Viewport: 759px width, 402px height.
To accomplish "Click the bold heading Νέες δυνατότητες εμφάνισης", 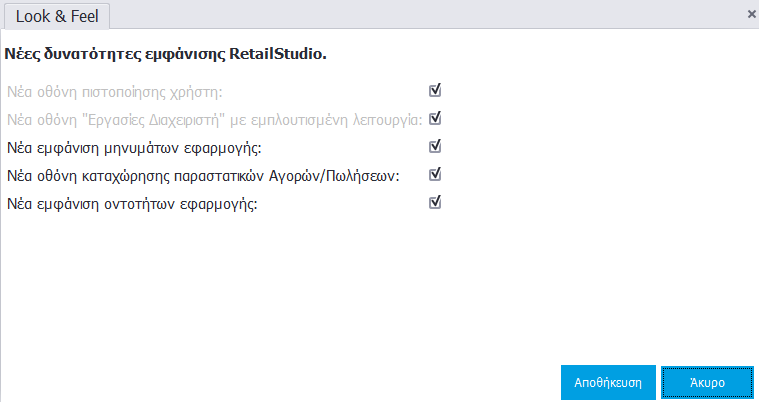I will click(x=120, y=53).
